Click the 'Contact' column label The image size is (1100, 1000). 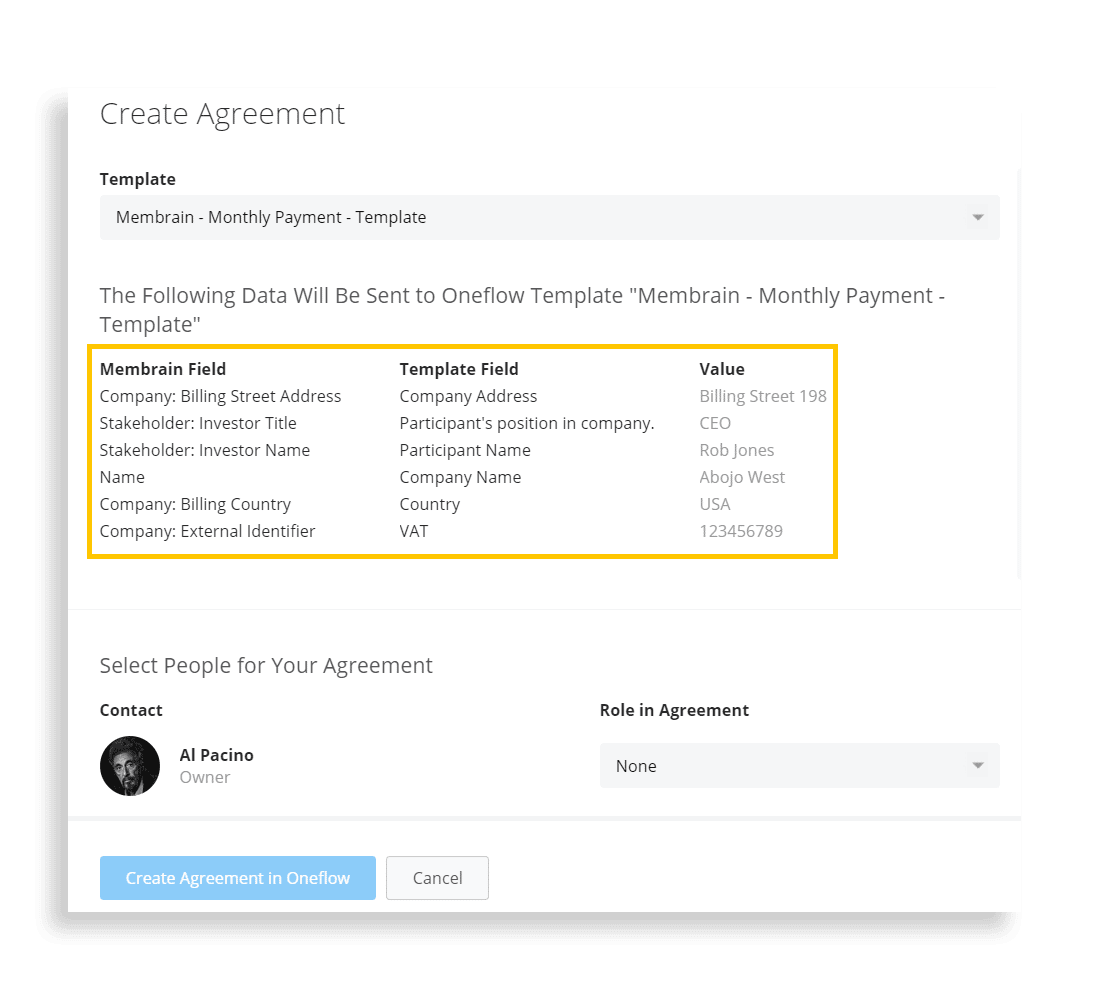[x=131, y=710]
